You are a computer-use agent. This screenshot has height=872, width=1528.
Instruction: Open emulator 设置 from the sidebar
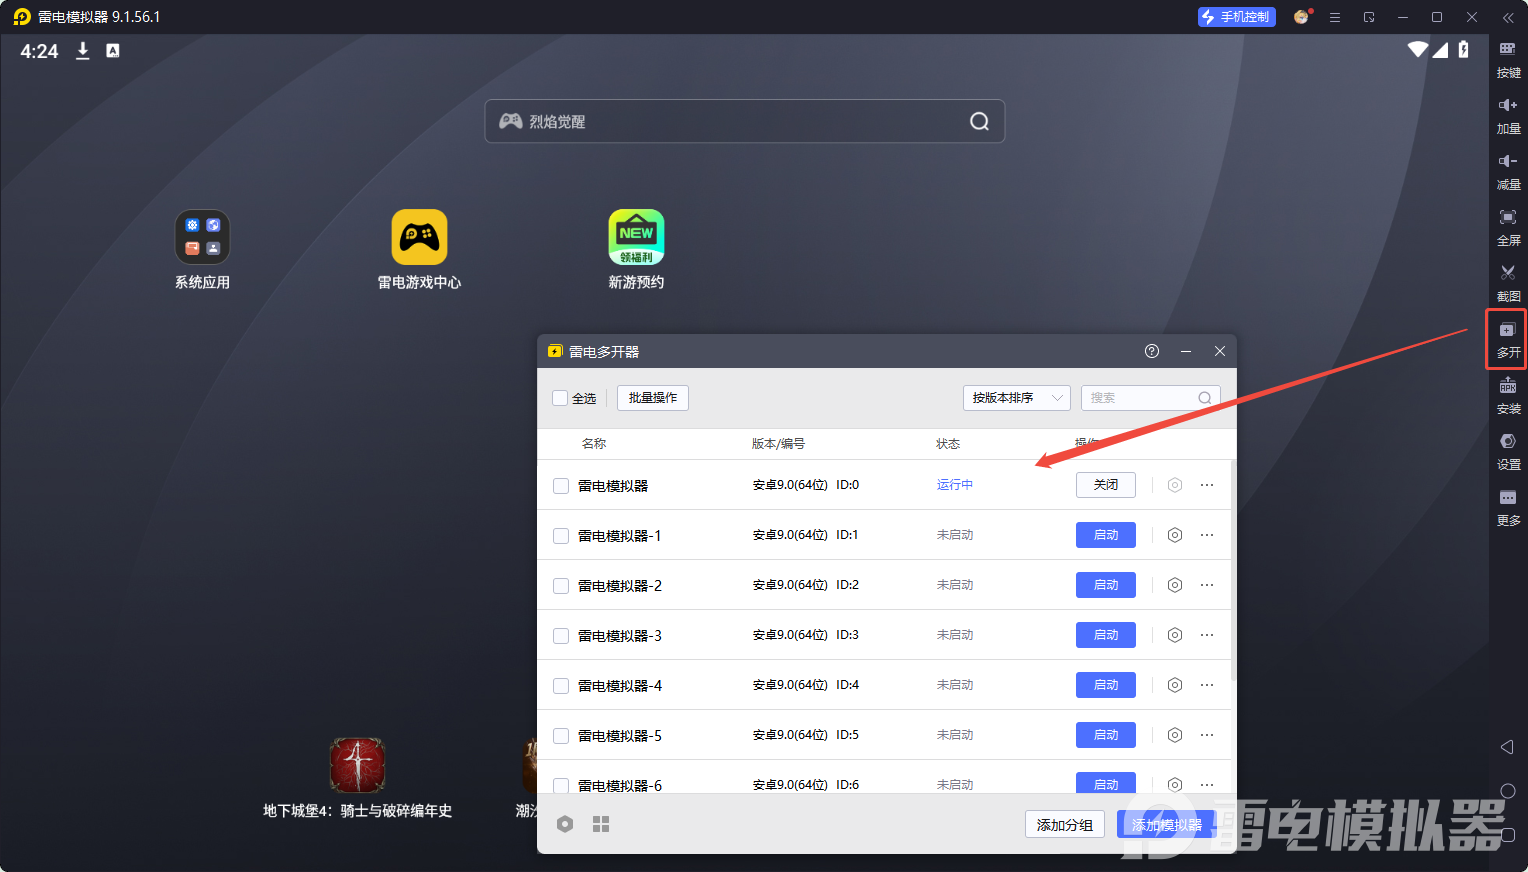pos(1508,452)
